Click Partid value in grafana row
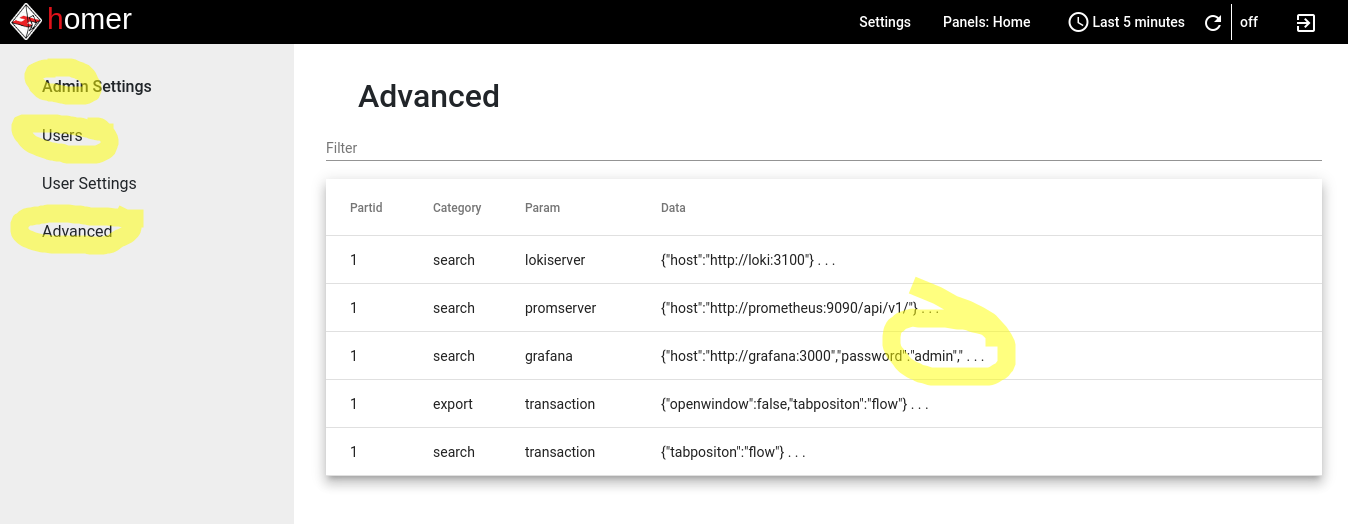Viewport: 1348px width, 524px height. pos(354,356)
